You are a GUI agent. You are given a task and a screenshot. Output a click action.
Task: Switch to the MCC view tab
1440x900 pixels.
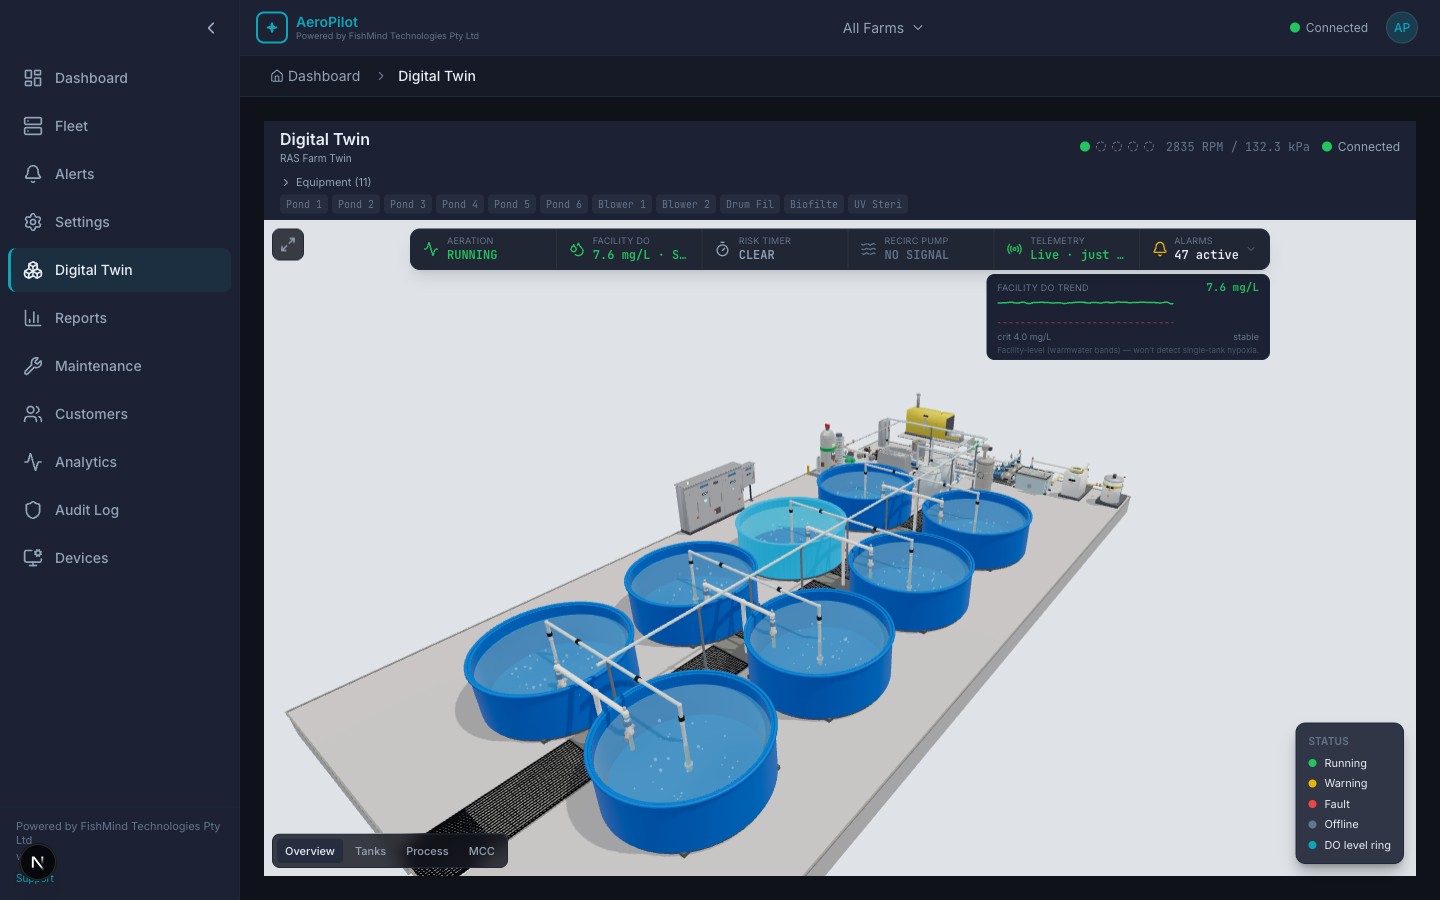pyautogui.click(x=482, y=851)
